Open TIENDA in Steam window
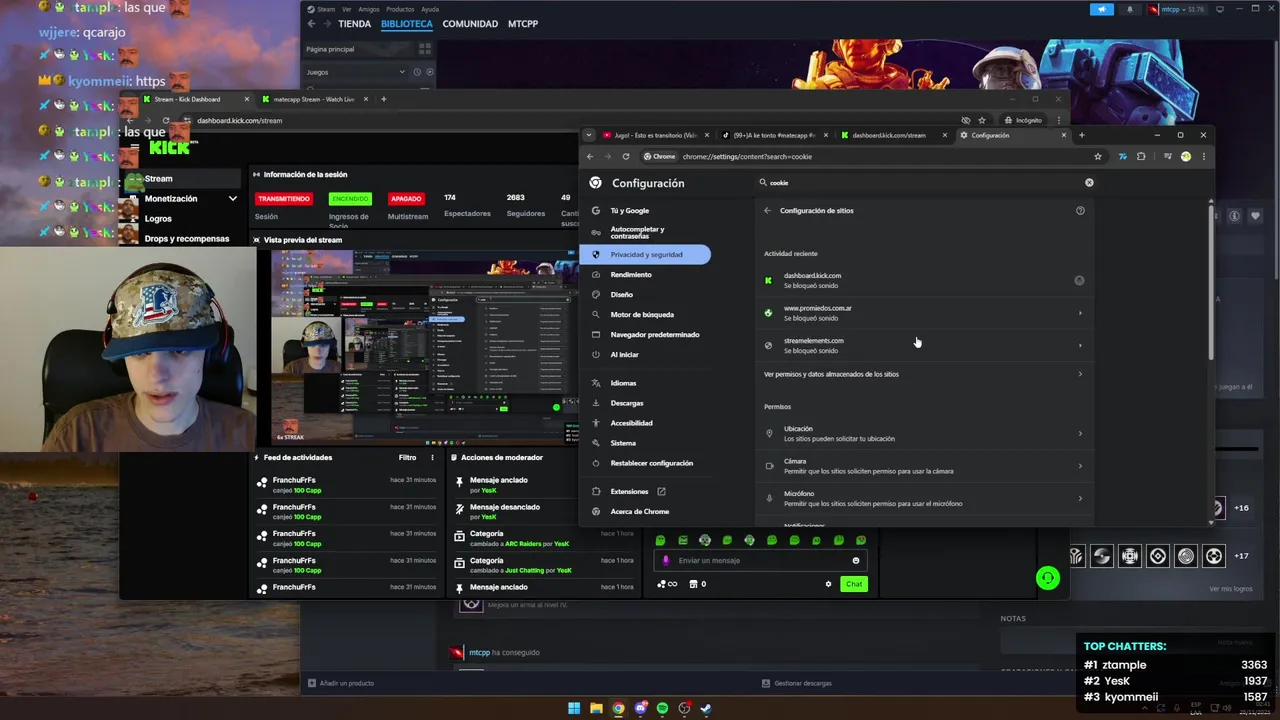1280x720 pixels. (x=354, y=24)
